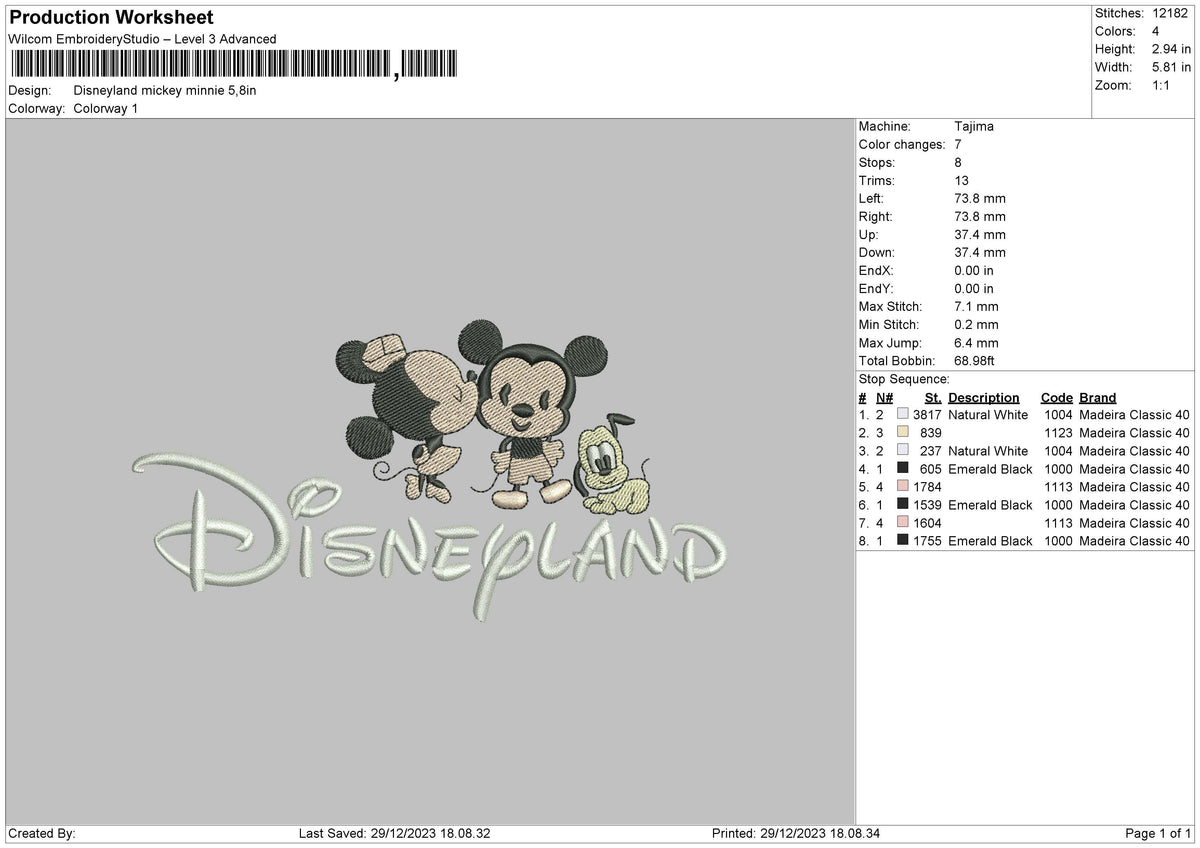Click the Disneyland embroidery design preview

[430, 470]
